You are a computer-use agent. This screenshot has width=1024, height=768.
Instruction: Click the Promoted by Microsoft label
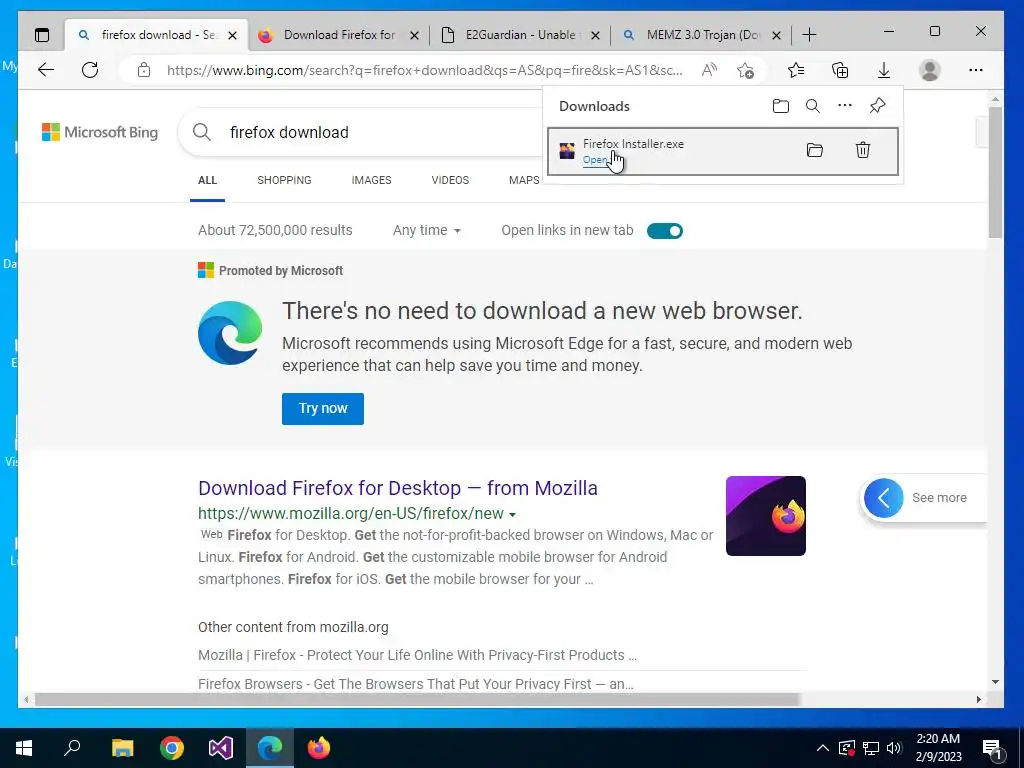tap(281, 270)
